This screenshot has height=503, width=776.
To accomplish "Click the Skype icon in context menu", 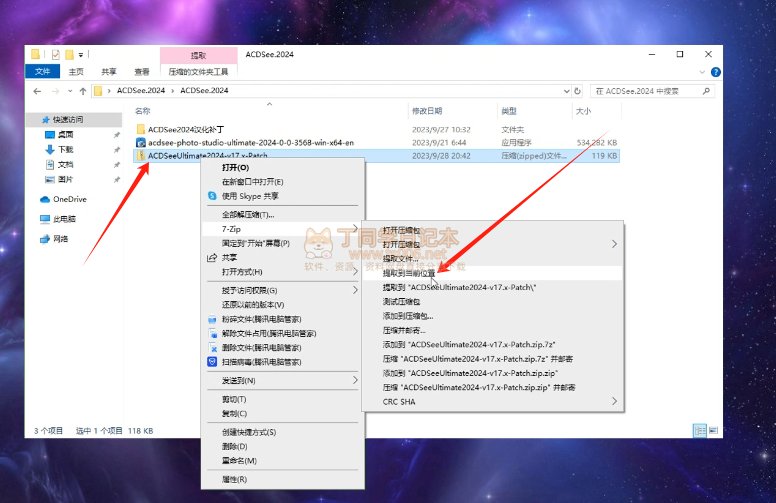I will coord(212,196).
